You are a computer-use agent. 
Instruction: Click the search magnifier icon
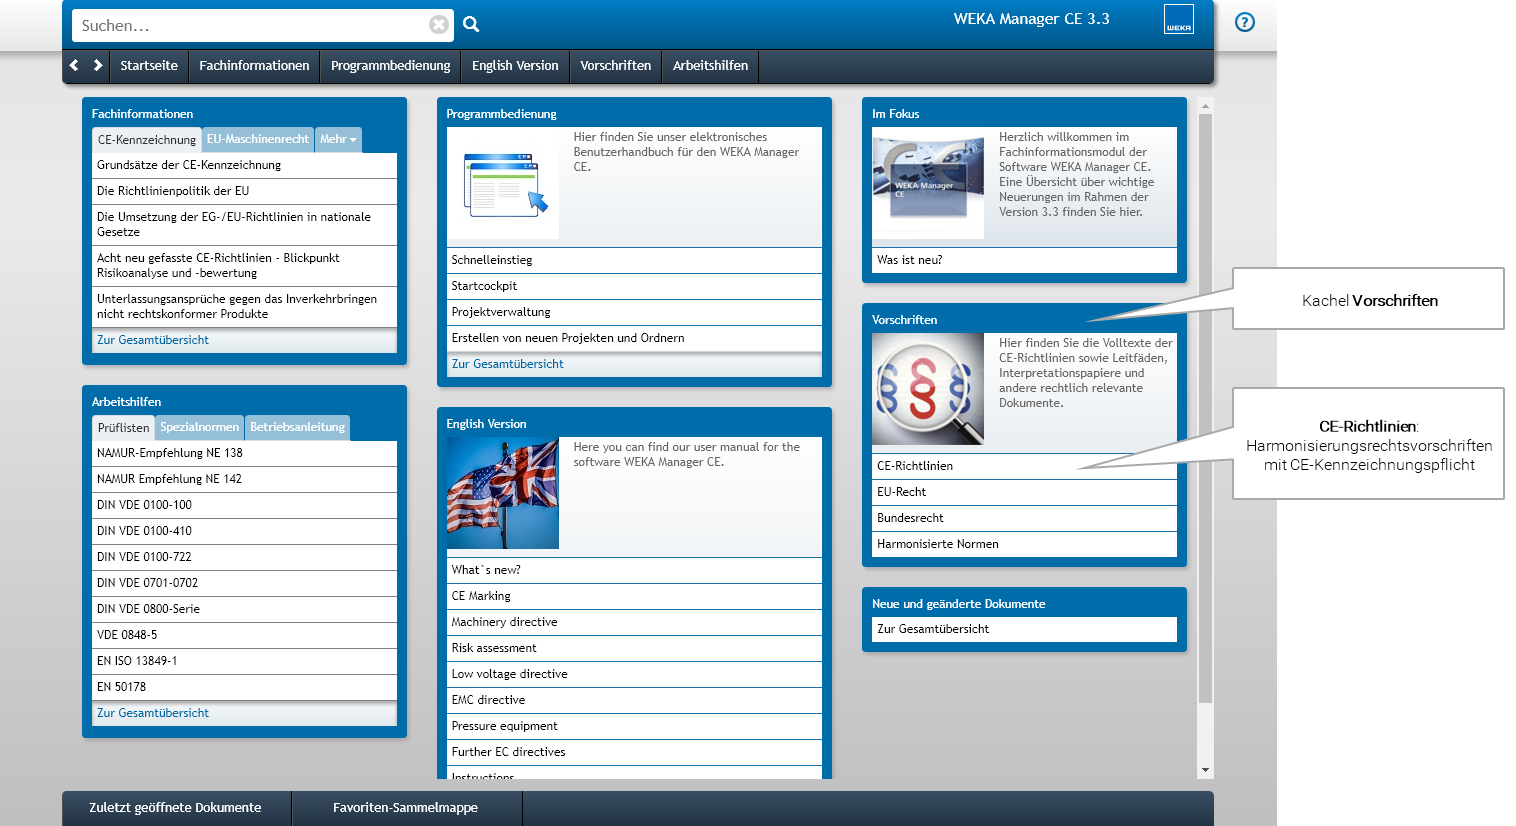[x=471, y=25]
